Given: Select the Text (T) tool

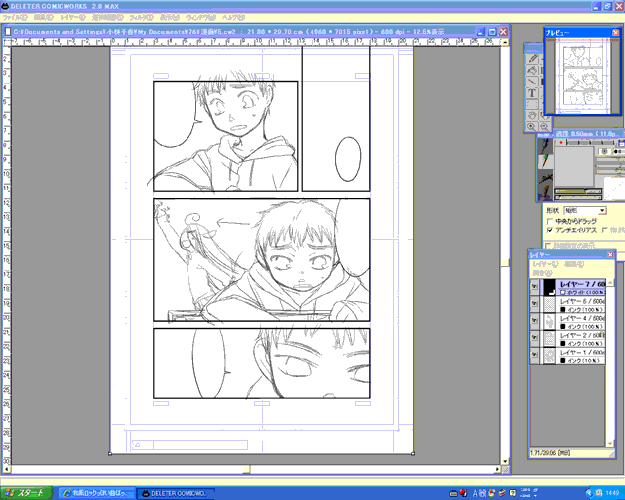Looking at the screenshot, I should click(x=532, y=93).
